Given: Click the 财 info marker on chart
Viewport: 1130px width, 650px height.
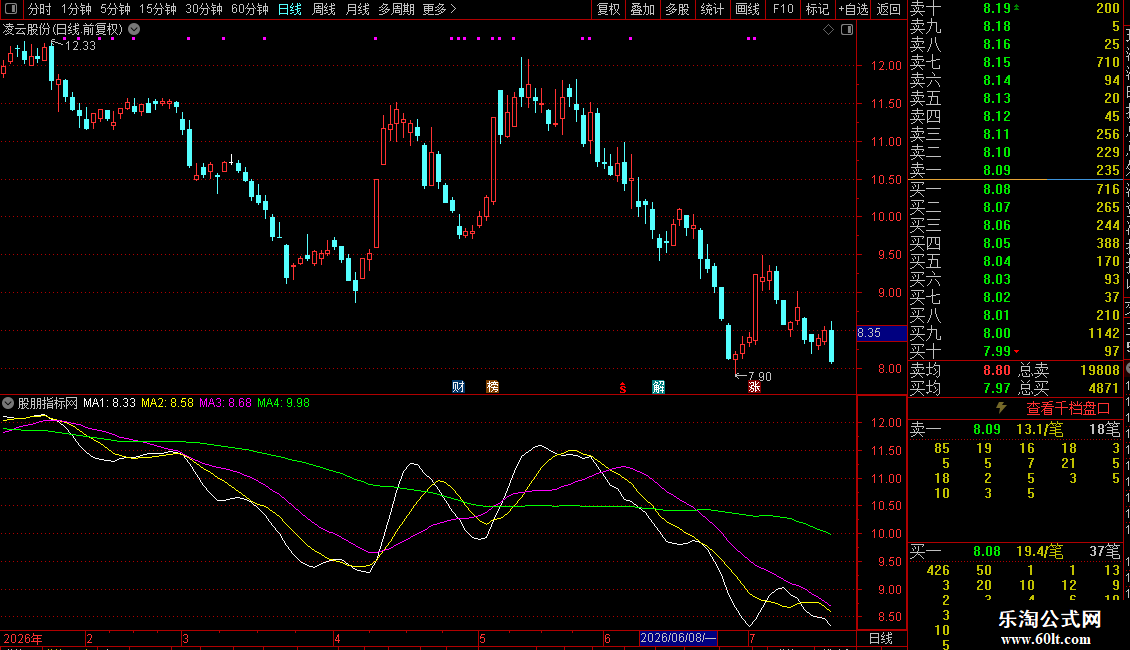Looking at the screenshot, I should click(458, 387).
